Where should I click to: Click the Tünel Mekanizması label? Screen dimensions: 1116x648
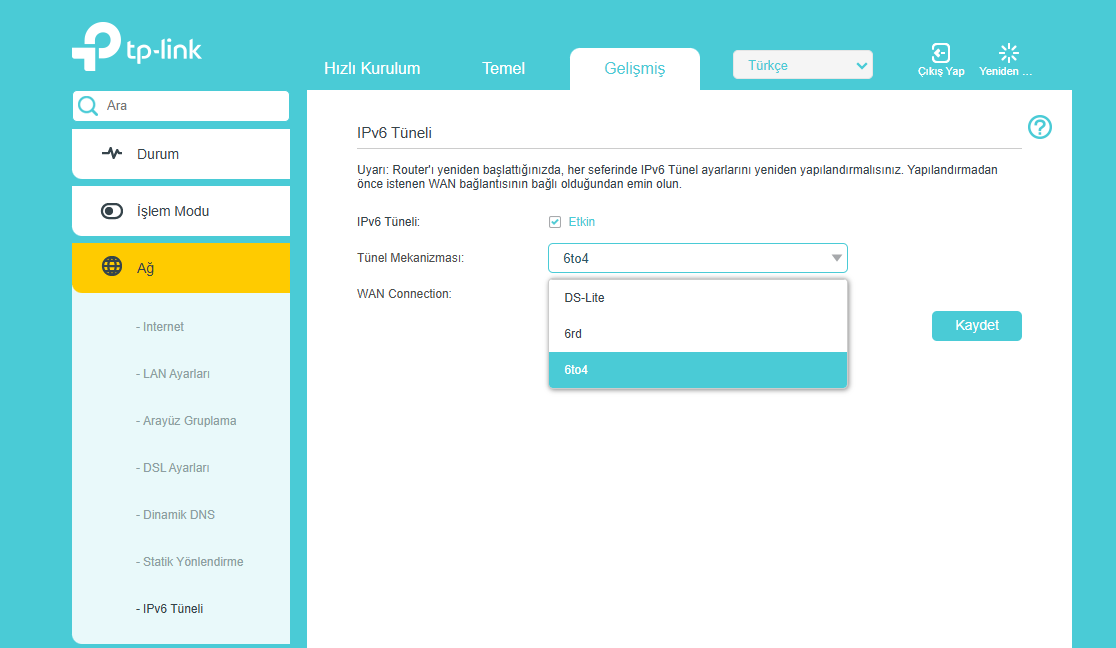point(410,258)
